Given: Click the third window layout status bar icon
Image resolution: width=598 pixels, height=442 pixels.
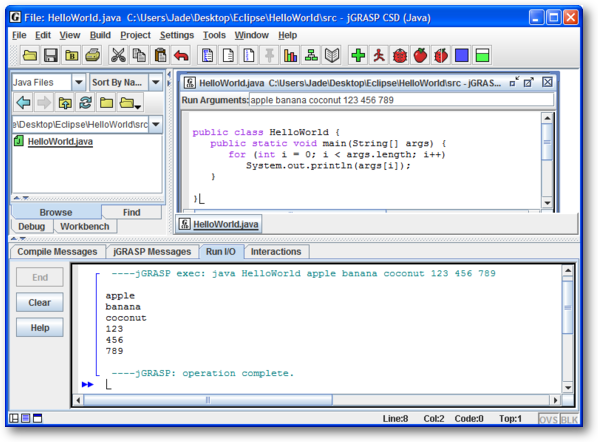Looking at the screenshot, I should tap(37, 418).
